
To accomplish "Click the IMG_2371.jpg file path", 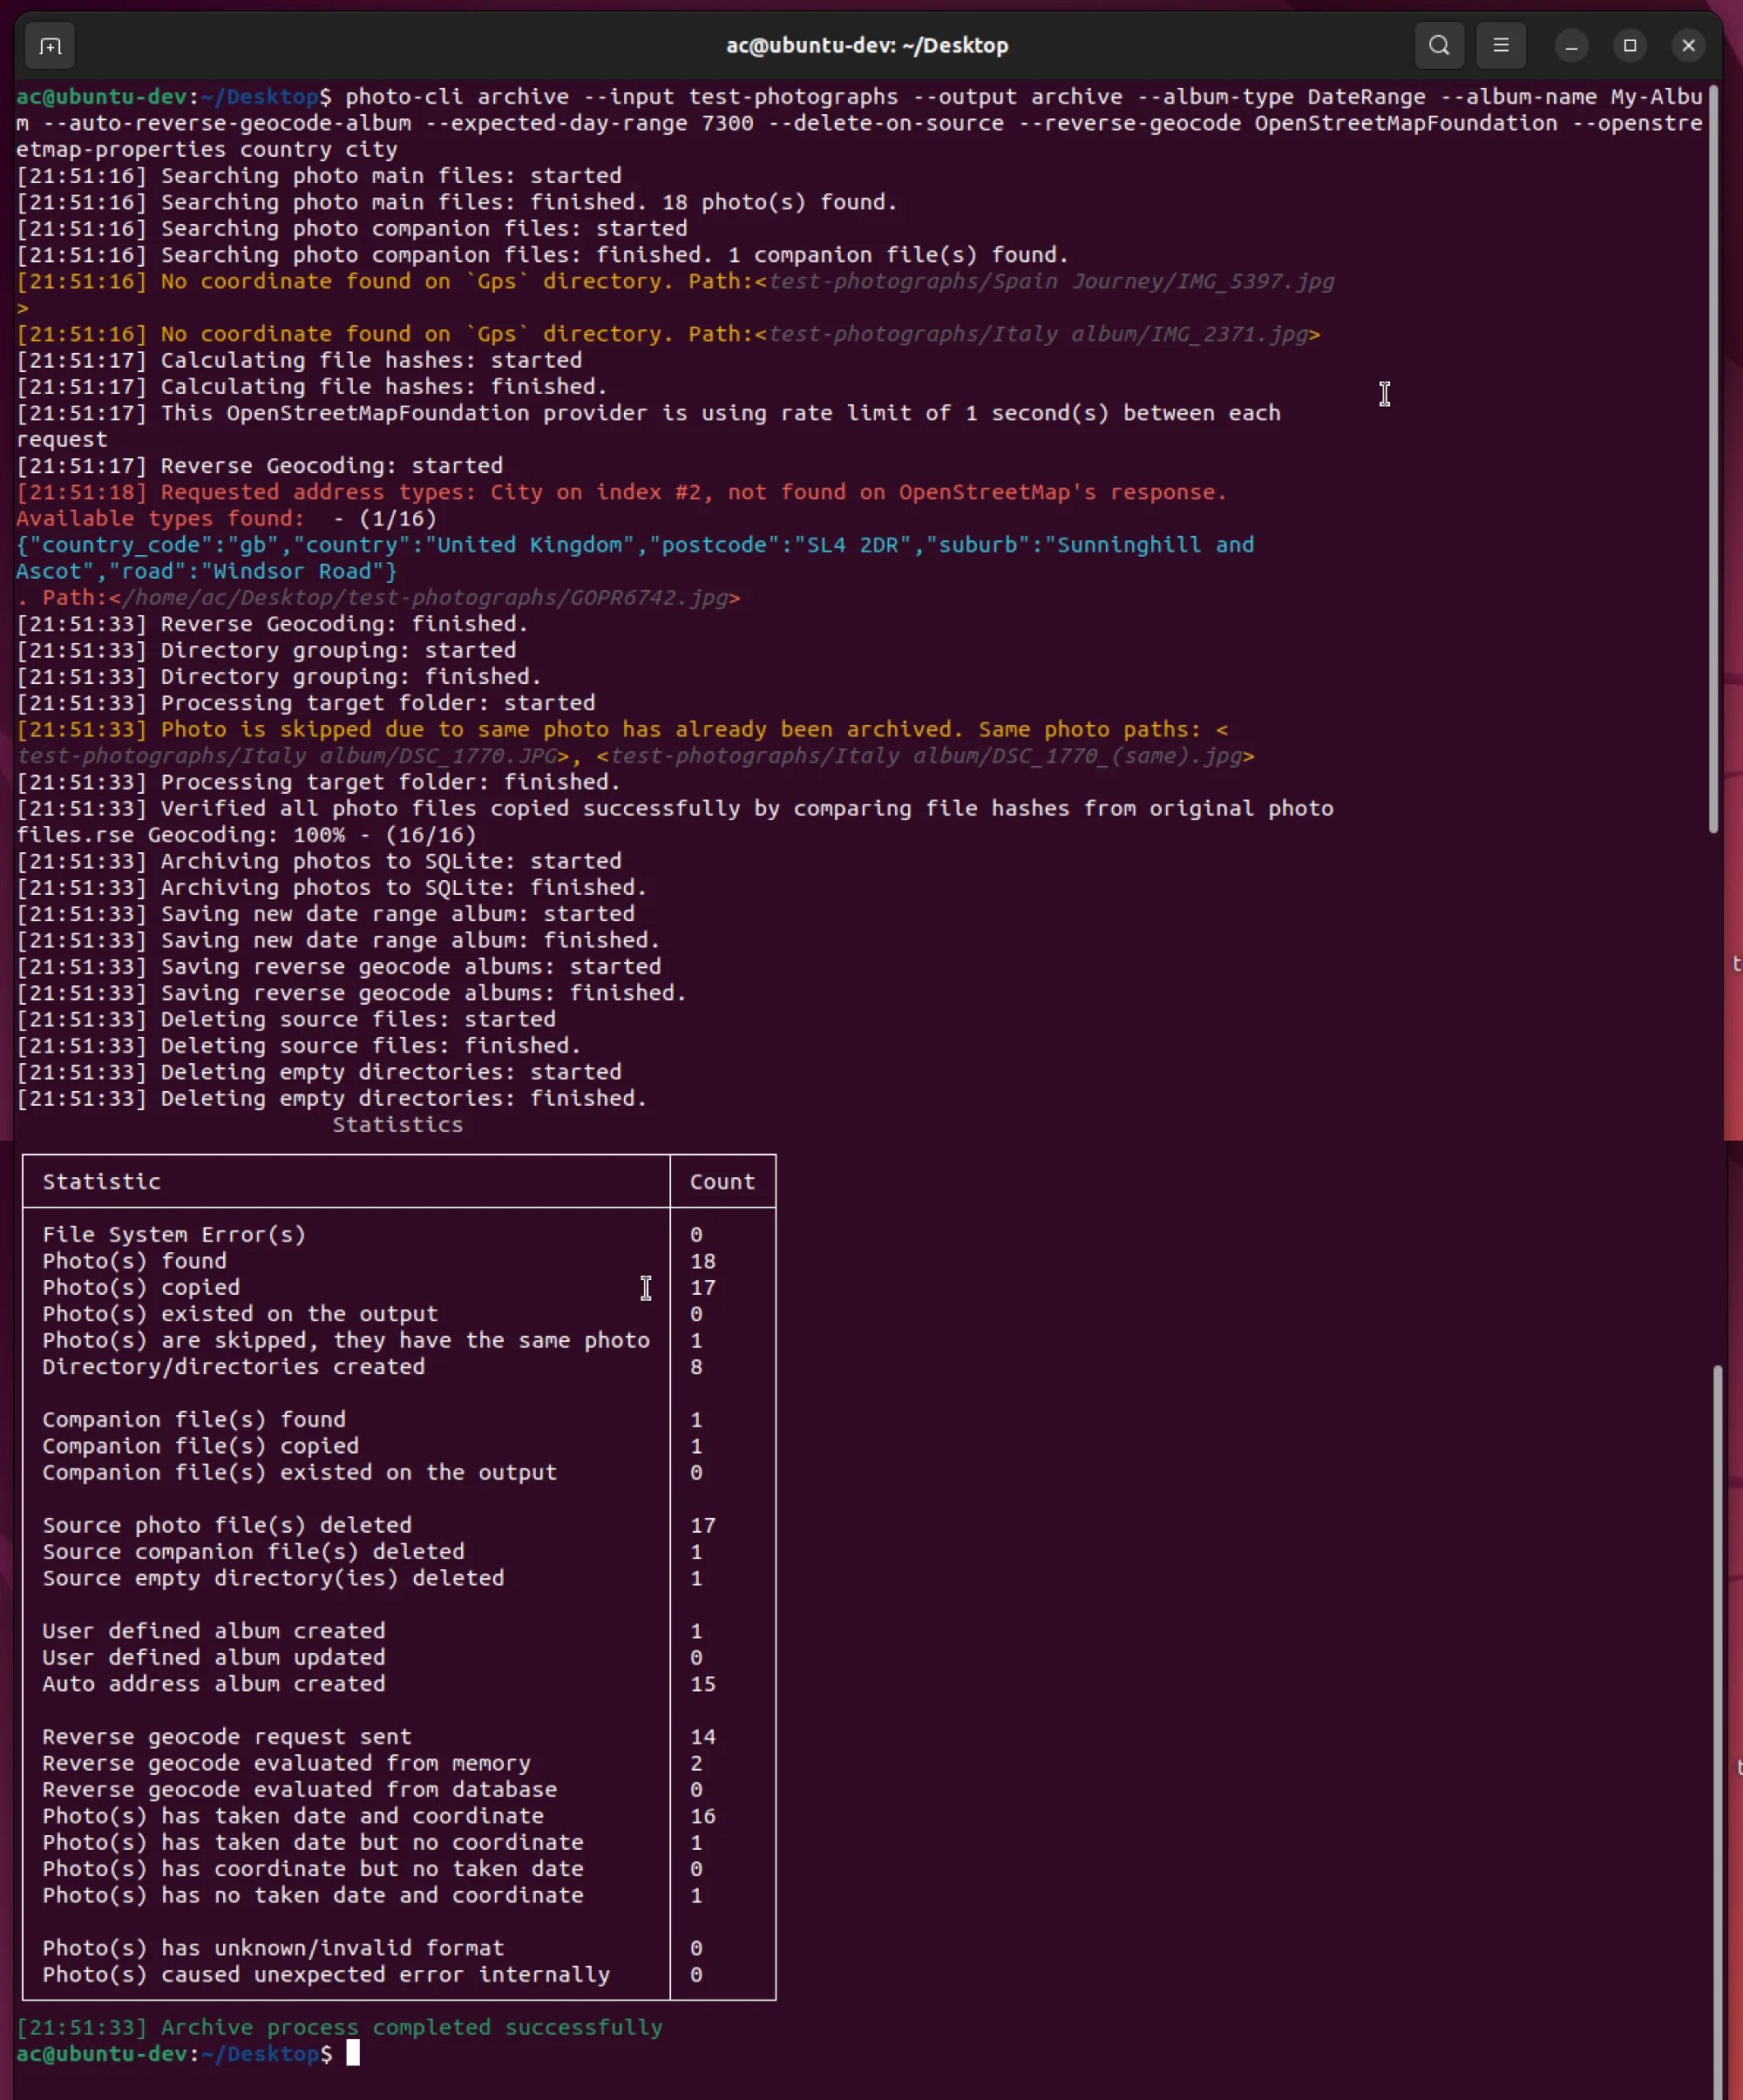I will coord(1038,334).
